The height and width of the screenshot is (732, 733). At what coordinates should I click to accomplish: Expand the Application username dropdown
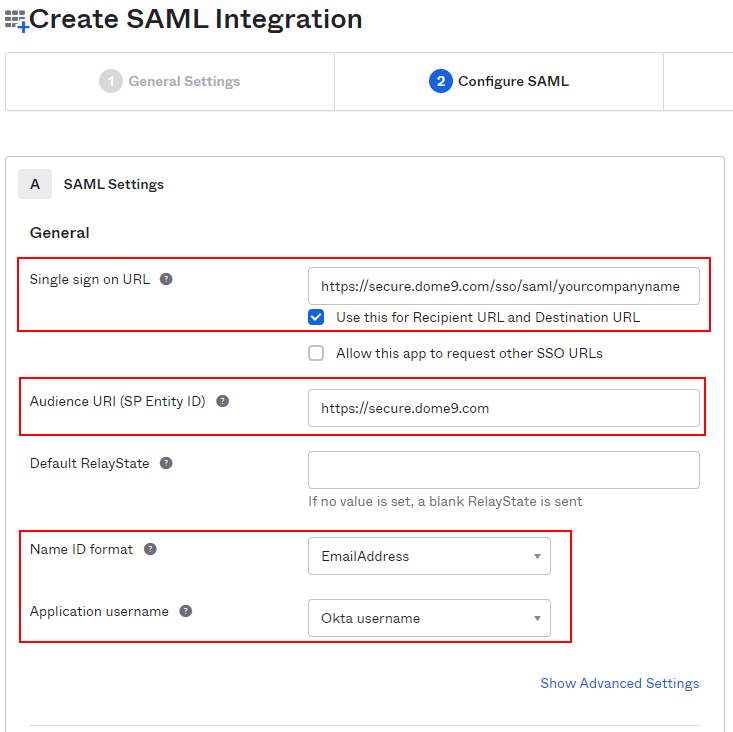(429, 618)
